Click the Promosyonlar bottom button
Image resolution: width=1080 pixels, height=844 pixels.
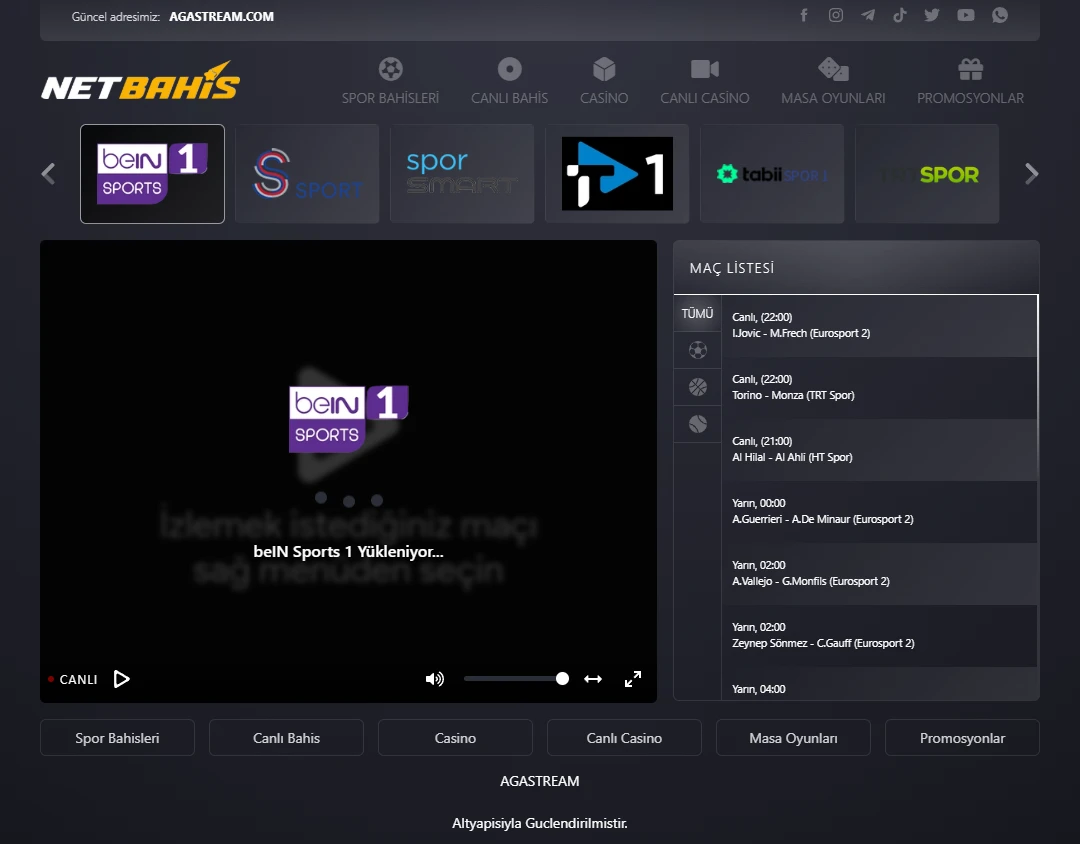click(x=962, y=738)
